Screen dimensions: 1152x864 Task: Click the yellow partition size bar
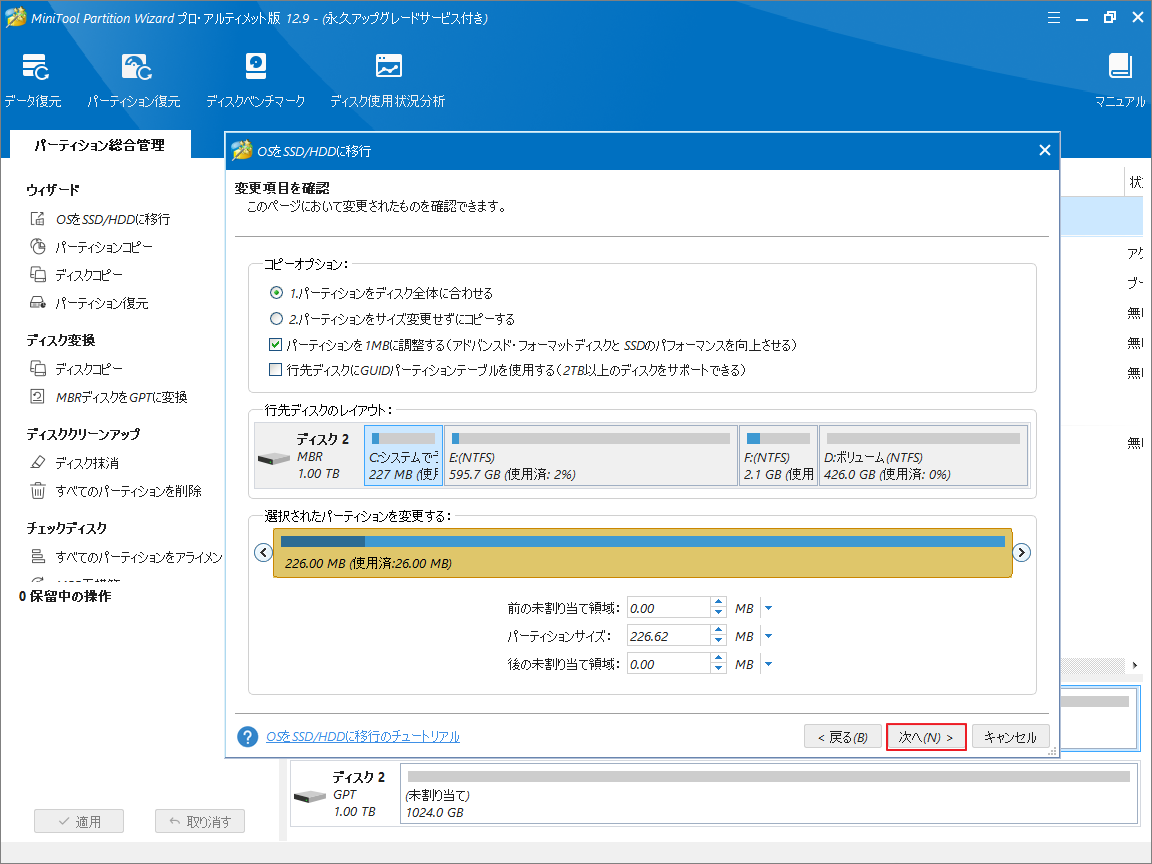point(642,552)
